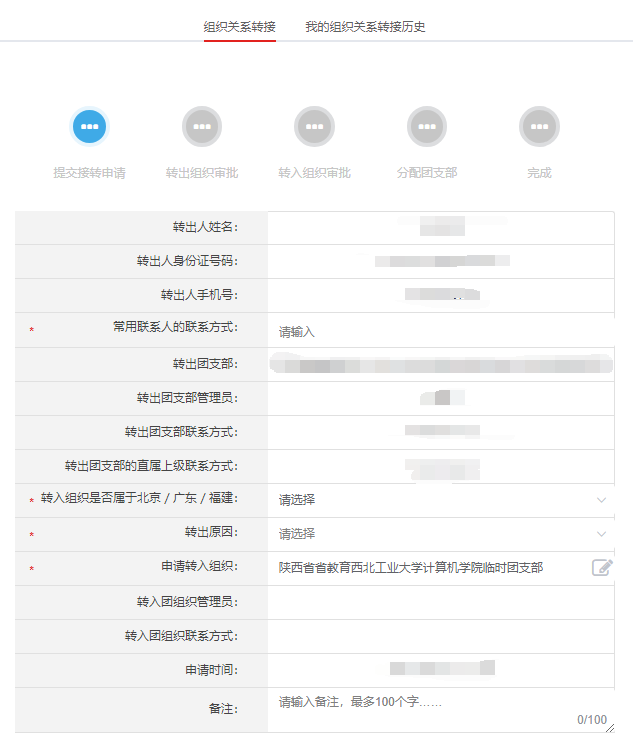The height and width of the screenshot is (744, 633).
Task: Click the 完成 step circle icon
Action: pyautogui.click(x=539, y=127)
